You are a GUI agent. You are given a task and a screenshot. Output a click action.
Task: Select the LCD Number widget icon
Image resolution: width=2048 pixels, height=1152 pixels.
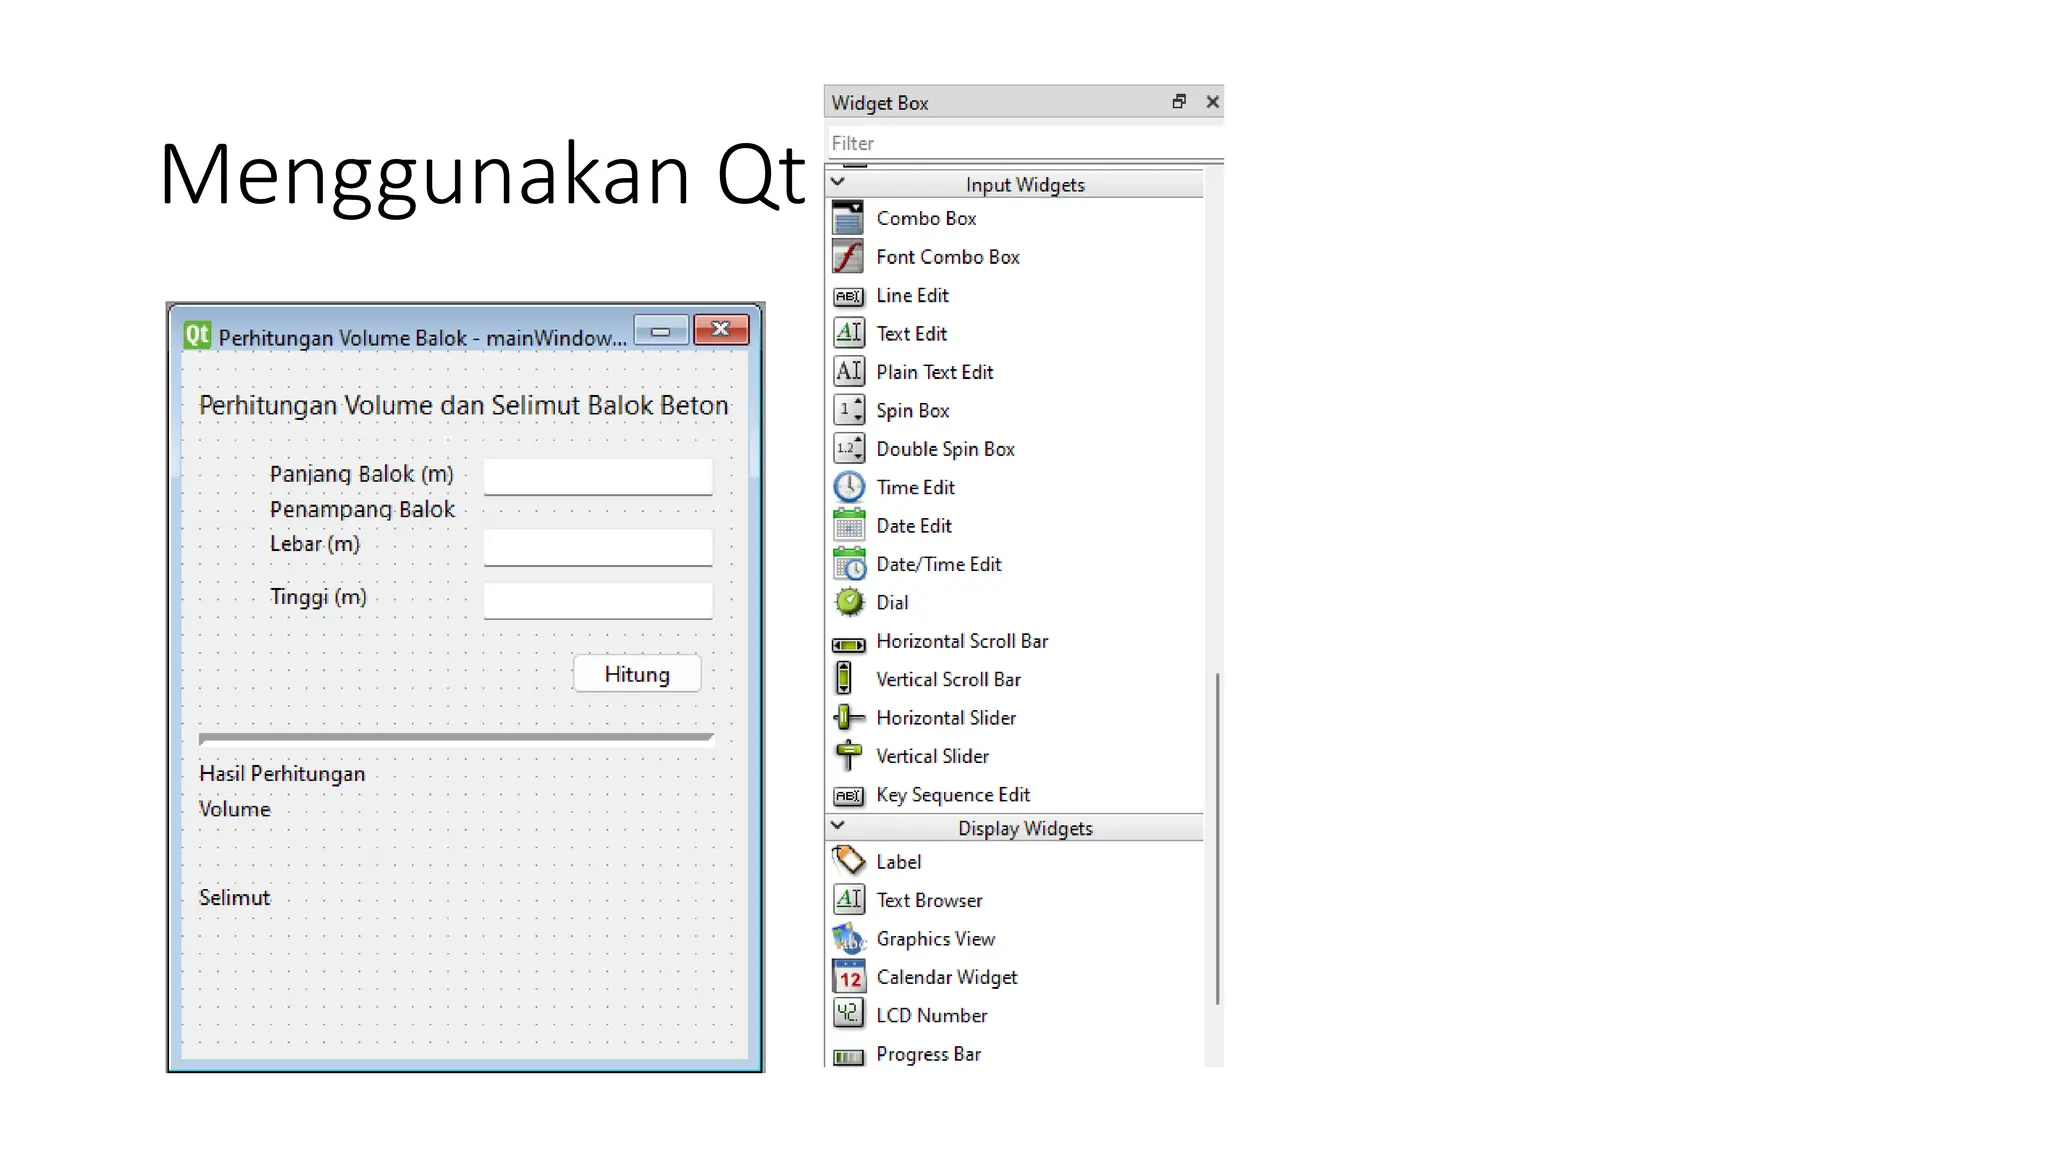pyautogui.click(x=848, y=1014)
